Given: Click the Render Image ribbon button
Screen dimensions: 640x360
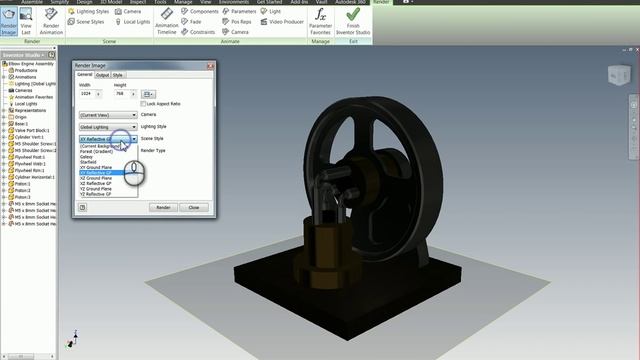Looking at the screenshot, I should pos(9,22).
